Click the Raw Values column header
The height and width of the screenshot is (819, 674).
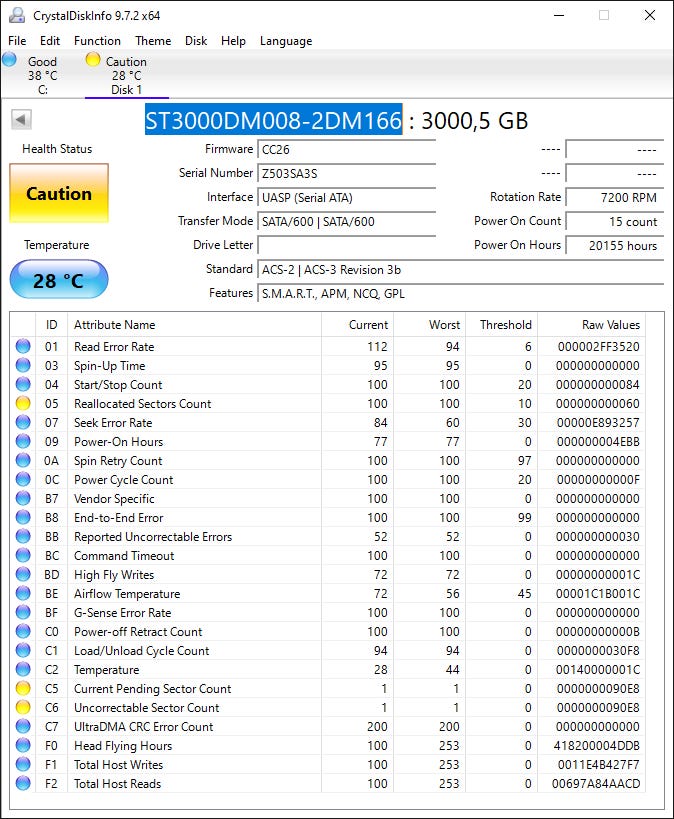pyautogui.click(x=610, y=325)
